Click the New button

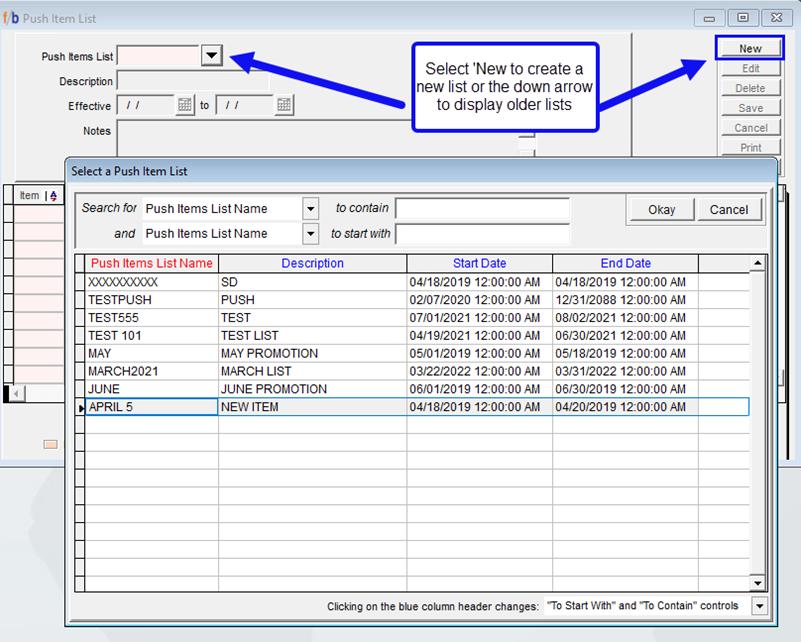[750, 48]
